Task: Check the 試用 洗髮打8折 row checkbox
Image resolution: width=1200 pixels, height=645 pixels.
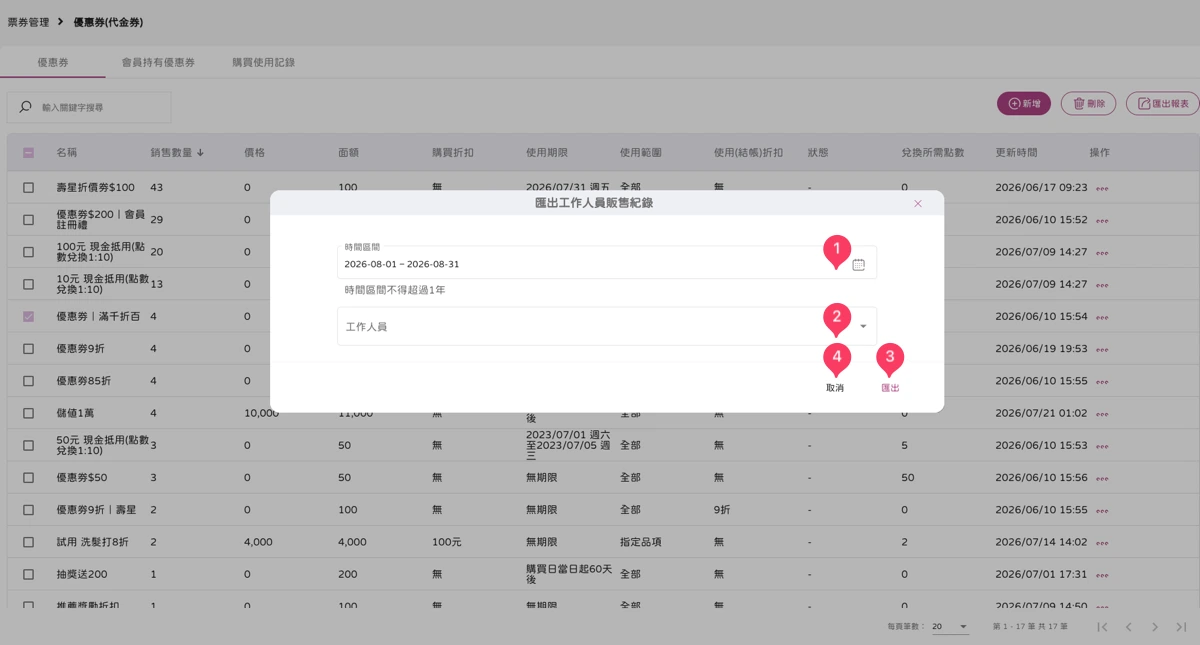Action: (x=28, y=542)
